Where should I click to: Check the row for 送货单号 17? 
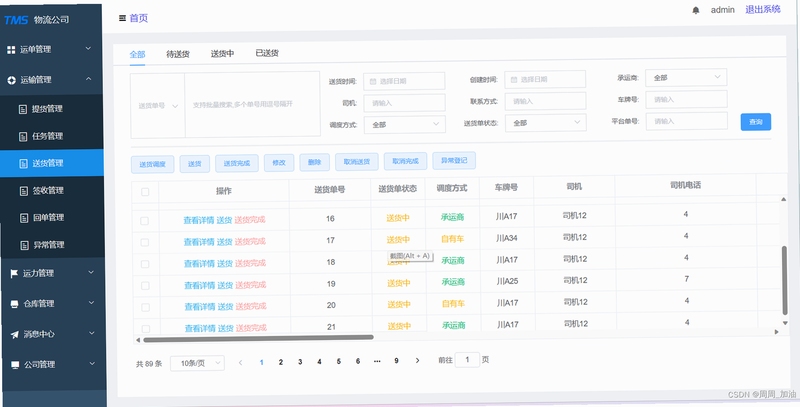(145, 242)
